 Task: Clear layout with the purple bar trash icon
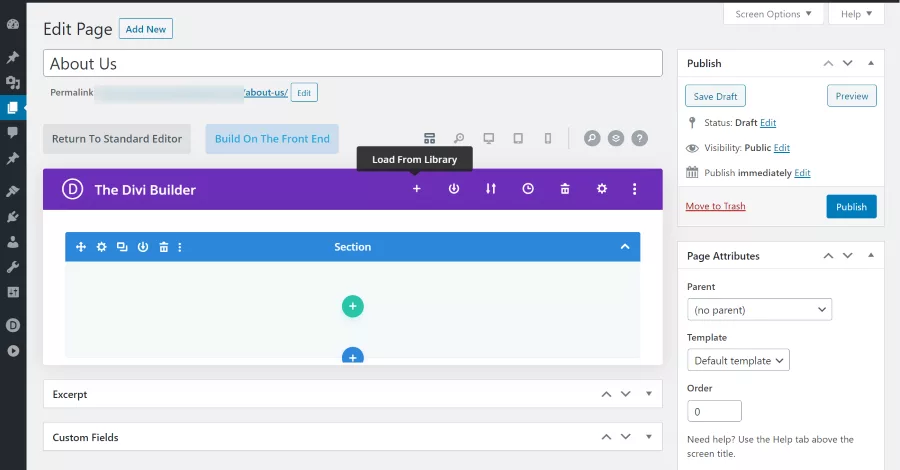coord(565,189)
